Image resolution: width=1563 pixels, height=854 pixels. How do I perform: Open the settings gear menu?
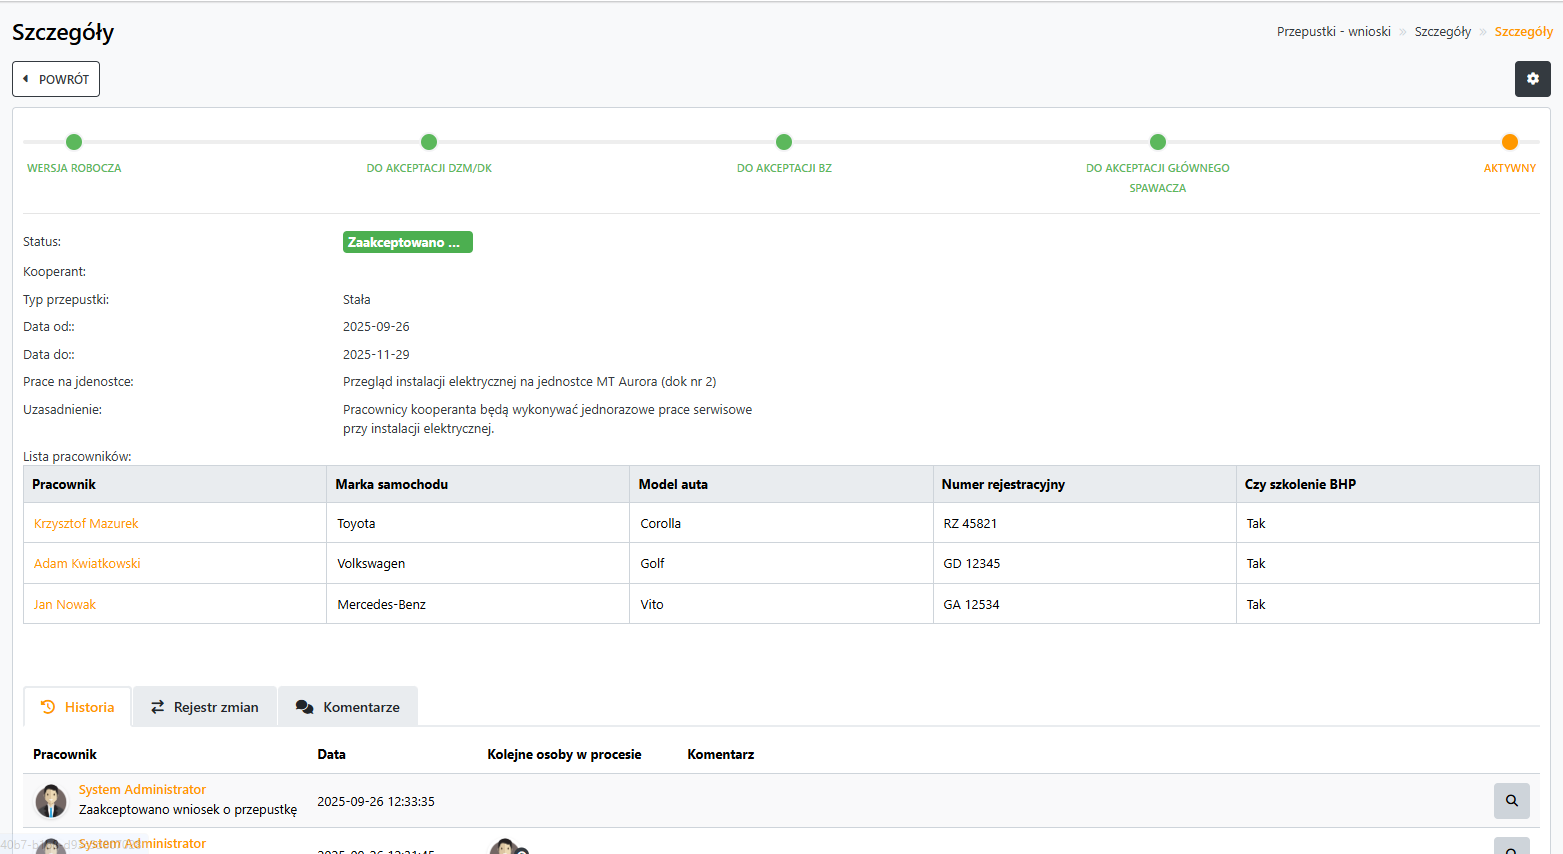[1532, 79]
